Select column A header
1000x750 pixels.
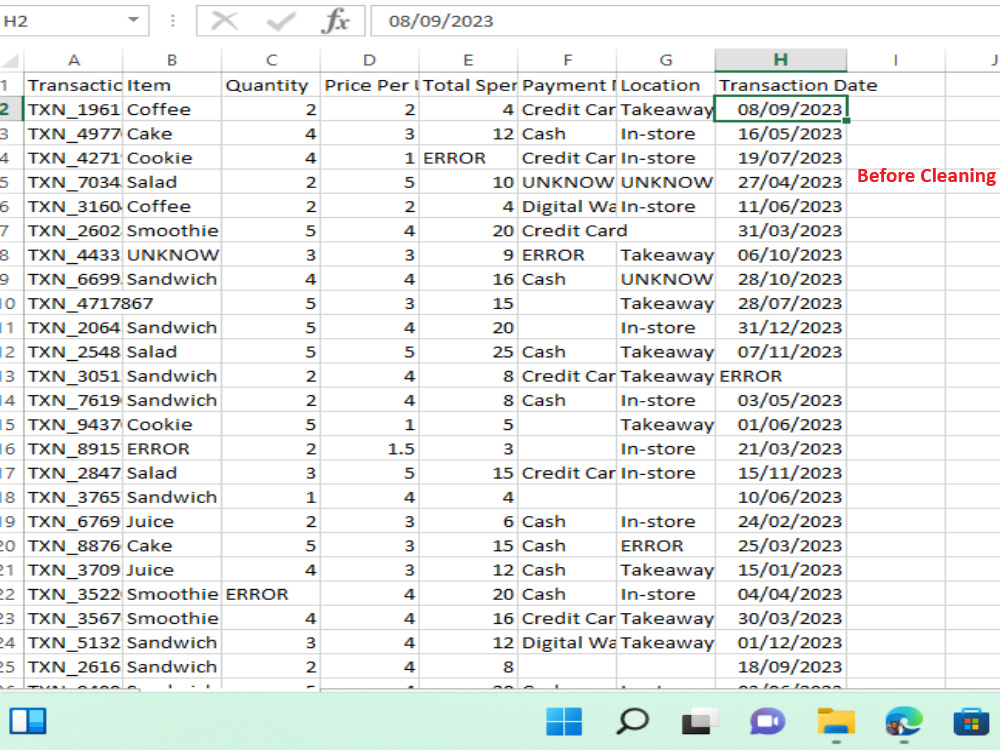[x=73, y=61]
